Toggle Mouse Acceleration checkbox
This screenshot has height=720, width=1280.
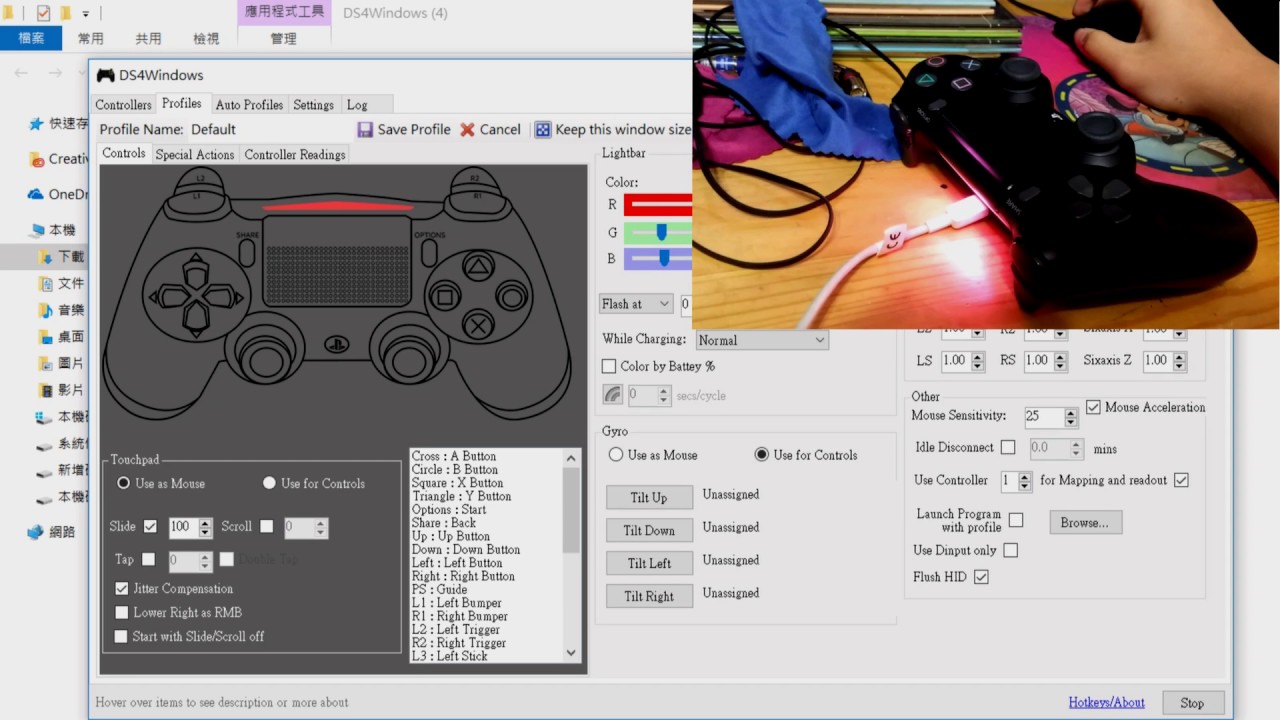(x=1093, y=407)
